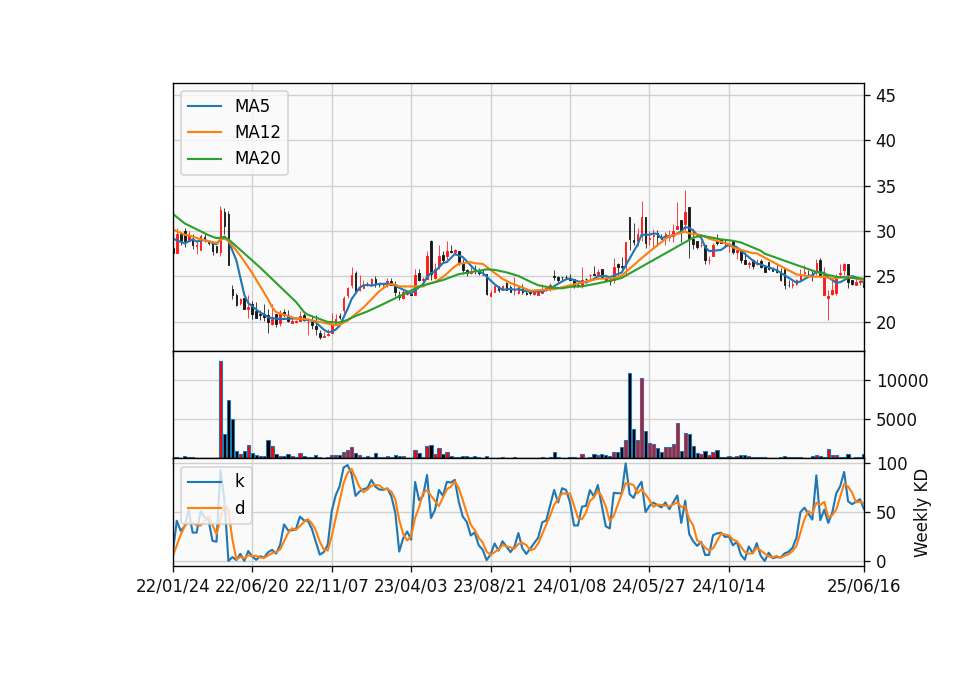Click the 24/05/27 date tick label
The image size is (960, 690).
tap(649, 587)
